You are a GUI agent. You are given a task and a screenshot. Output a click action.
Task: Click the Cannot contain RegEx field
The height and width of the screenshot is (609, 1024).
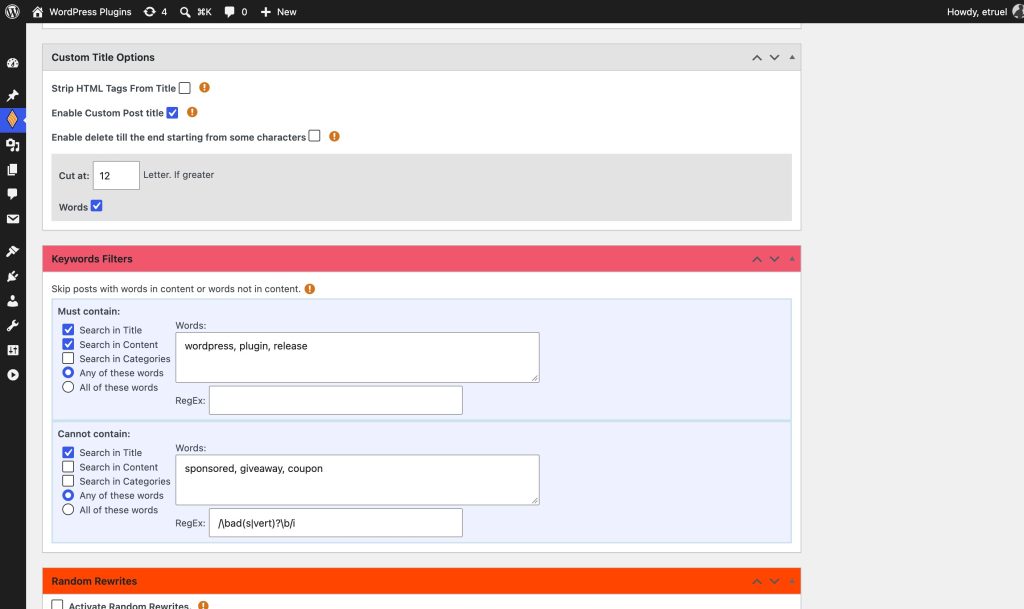point(336,523)
